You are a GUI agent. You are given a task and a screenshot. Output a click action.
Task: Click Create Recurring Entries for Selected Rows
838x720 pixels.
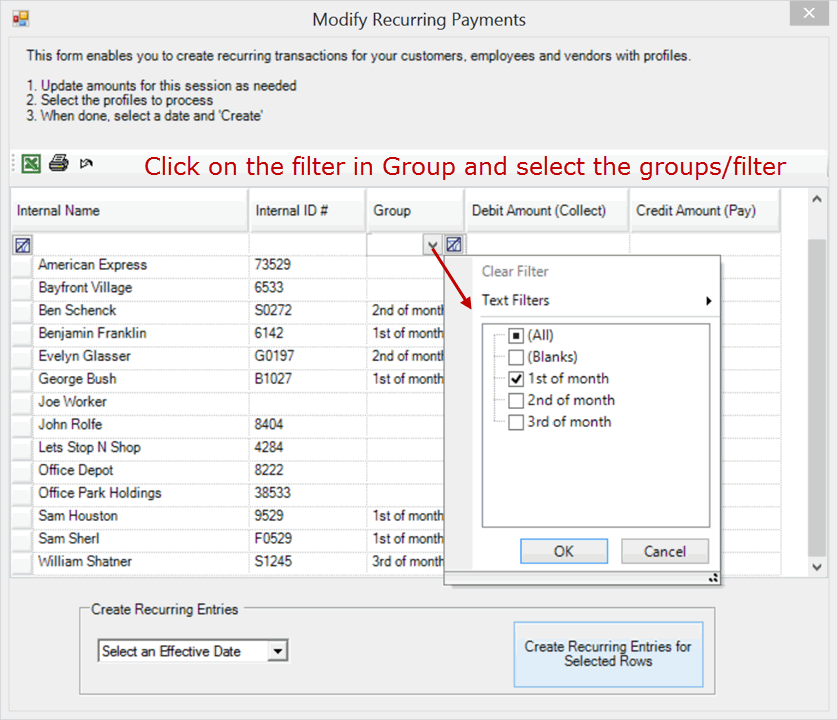tap(608, 654)
